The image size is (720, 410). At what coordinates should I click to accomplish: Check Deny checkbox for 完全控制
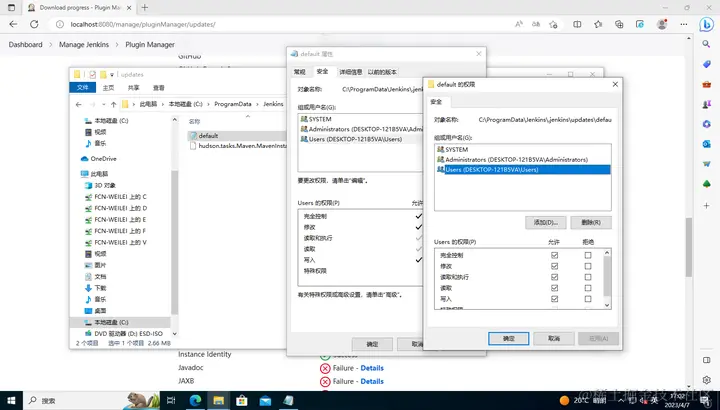point(588,255)
